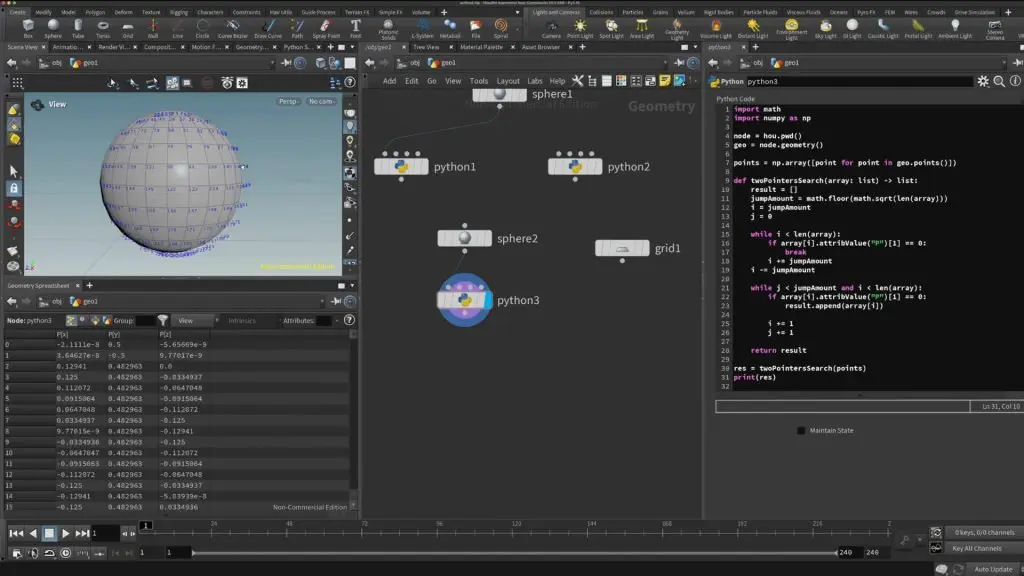1024x576 pixels.
Task: Open the Persp viewport dropdown
Action: [x=288, y=101]
